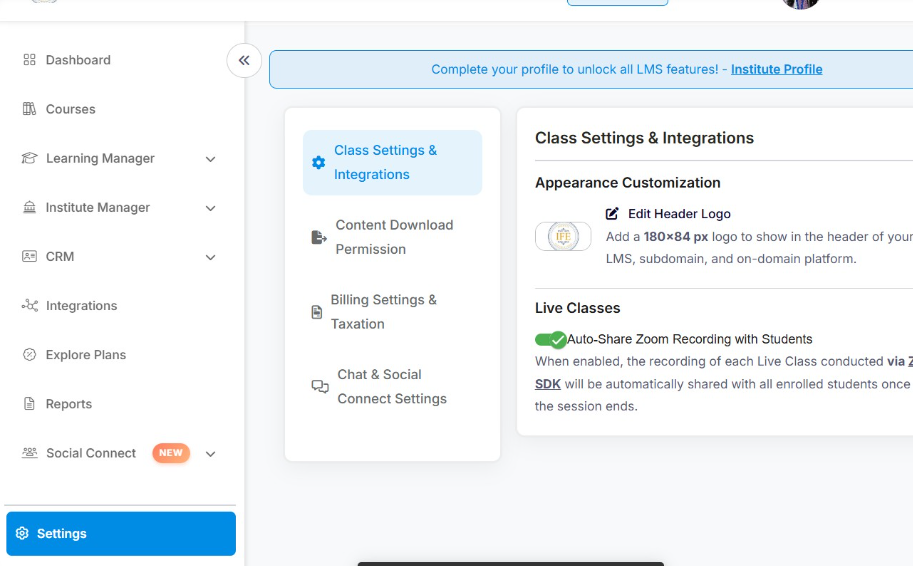Screen dimensions: 913x566
Task: Click the Explore Plans icon
Action: click(29, 355)
